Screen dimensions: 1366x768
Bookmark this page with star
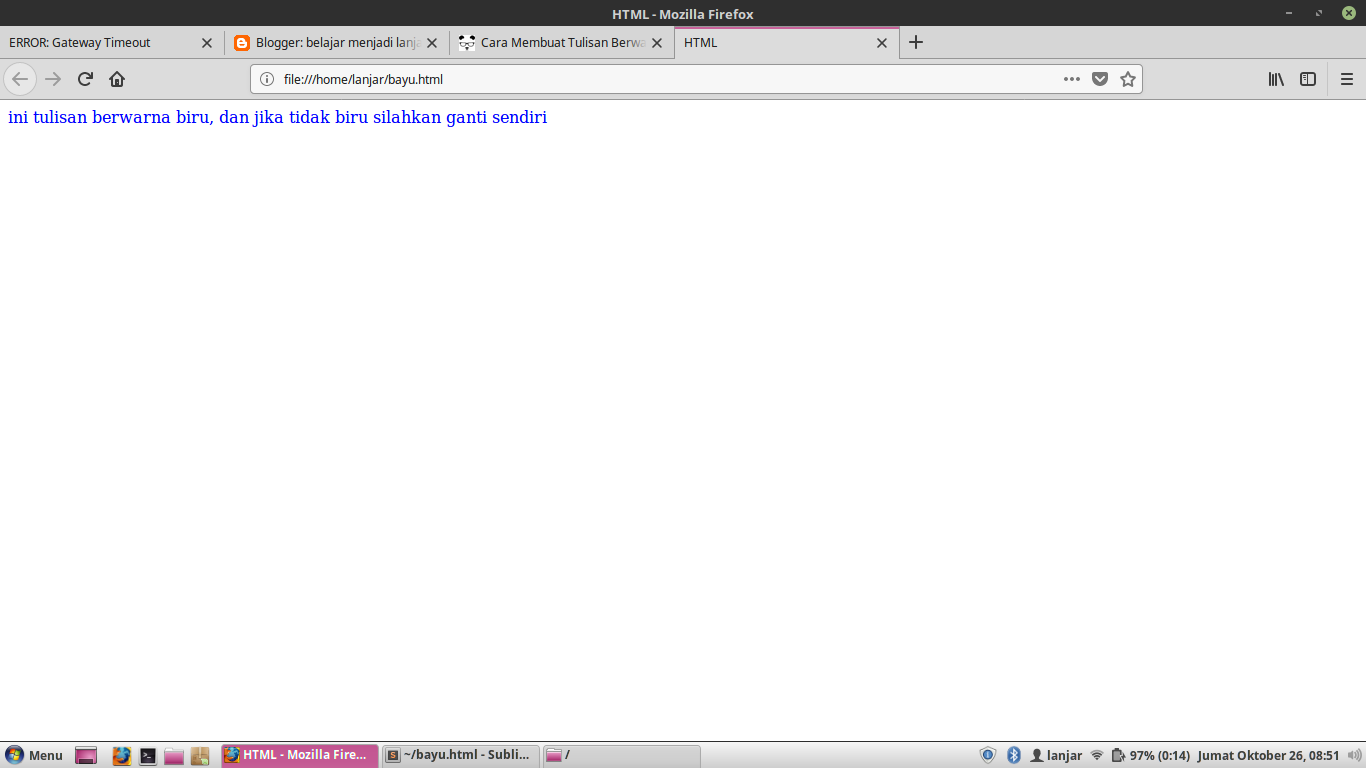[1128, 79]
